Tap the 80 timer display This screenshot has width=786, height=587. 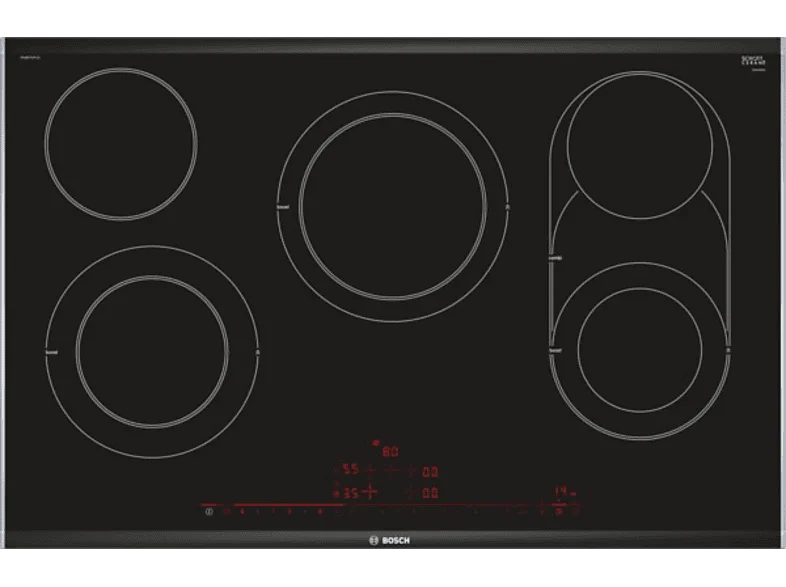click(x=390, y=452)
